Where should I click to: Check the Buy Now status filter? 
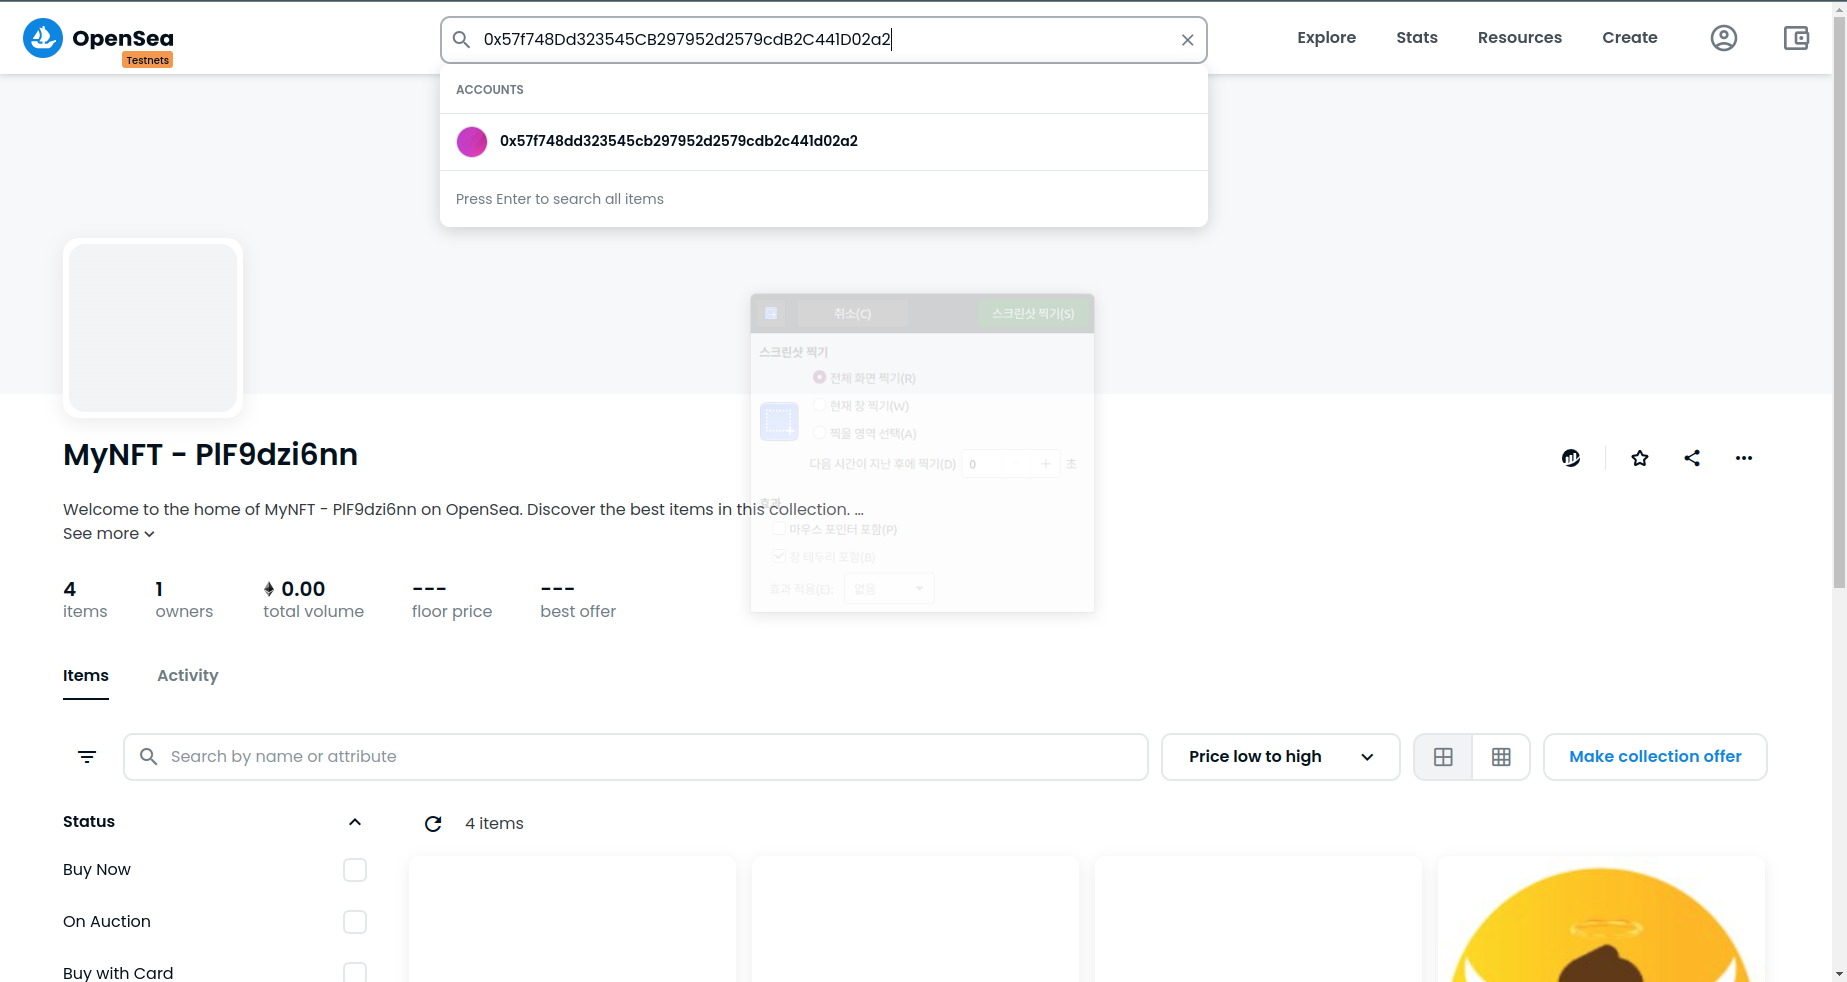coord(355,870)
